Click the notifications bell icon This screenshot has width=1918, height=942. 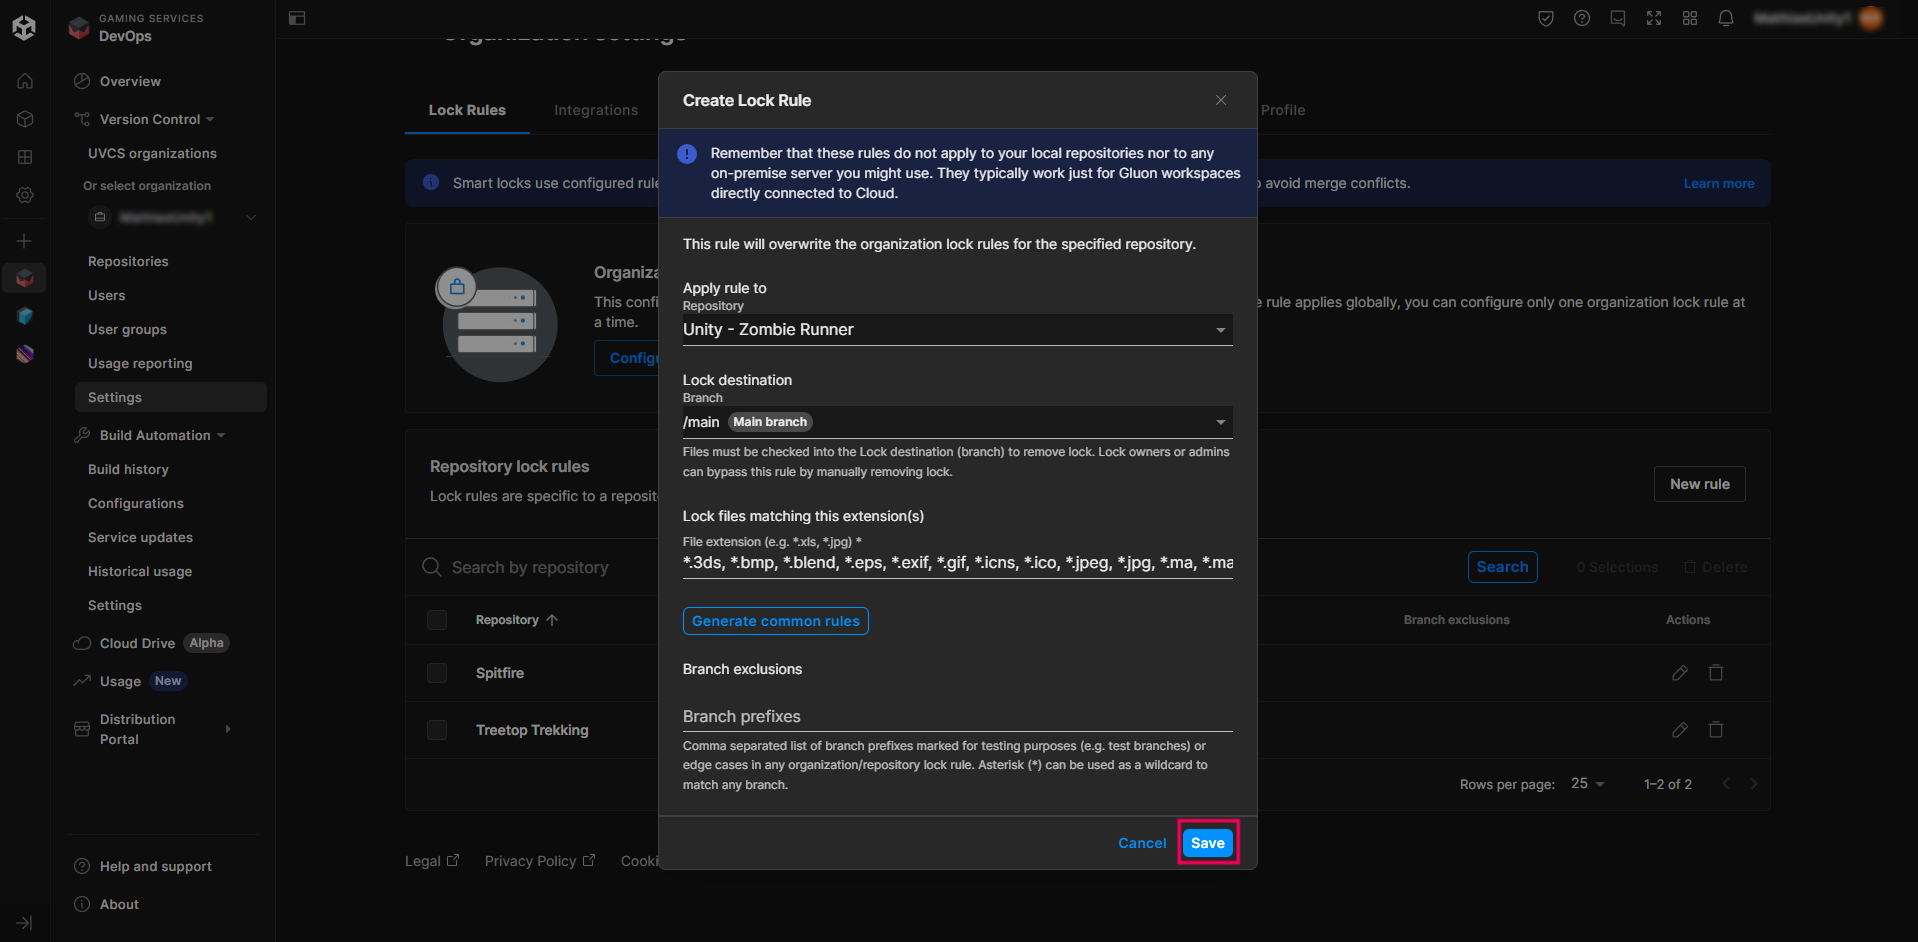(1725, 18)
